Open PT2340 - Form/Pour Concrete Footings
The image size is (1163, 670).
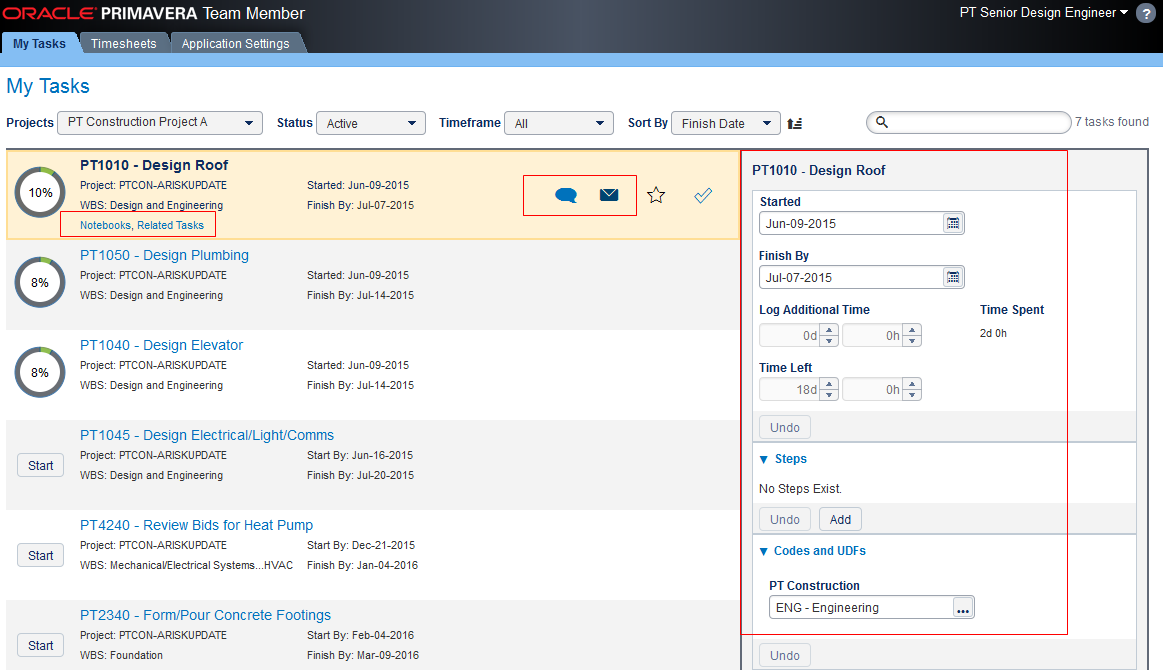click(205, 615)
